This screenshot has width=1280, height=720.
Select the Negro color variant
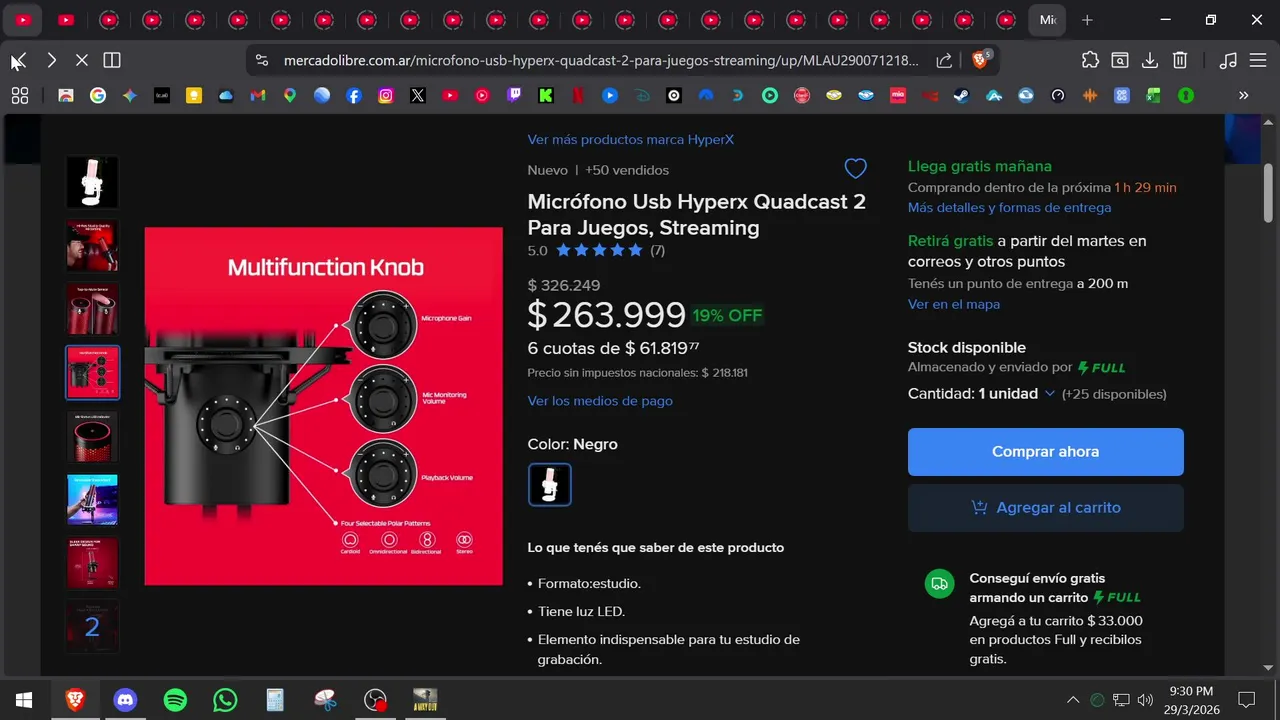(549, 484)
